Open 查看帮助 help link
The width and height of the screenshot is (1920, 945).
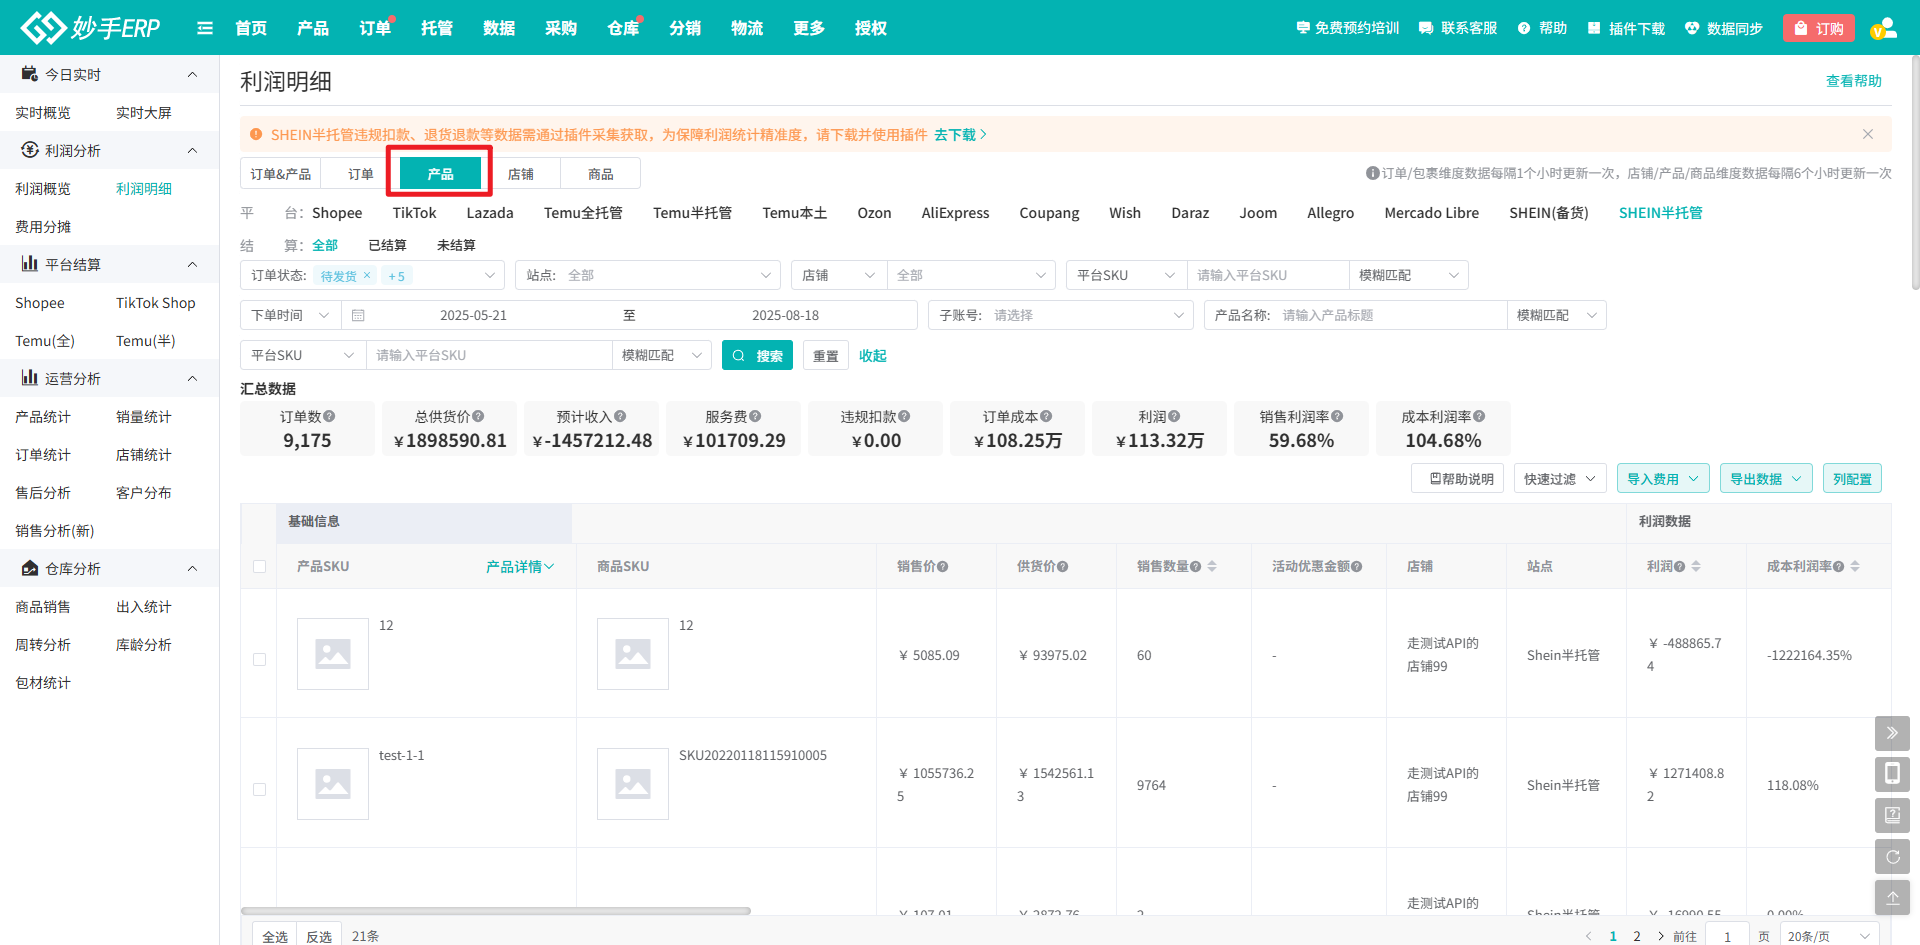[1853, 81]
